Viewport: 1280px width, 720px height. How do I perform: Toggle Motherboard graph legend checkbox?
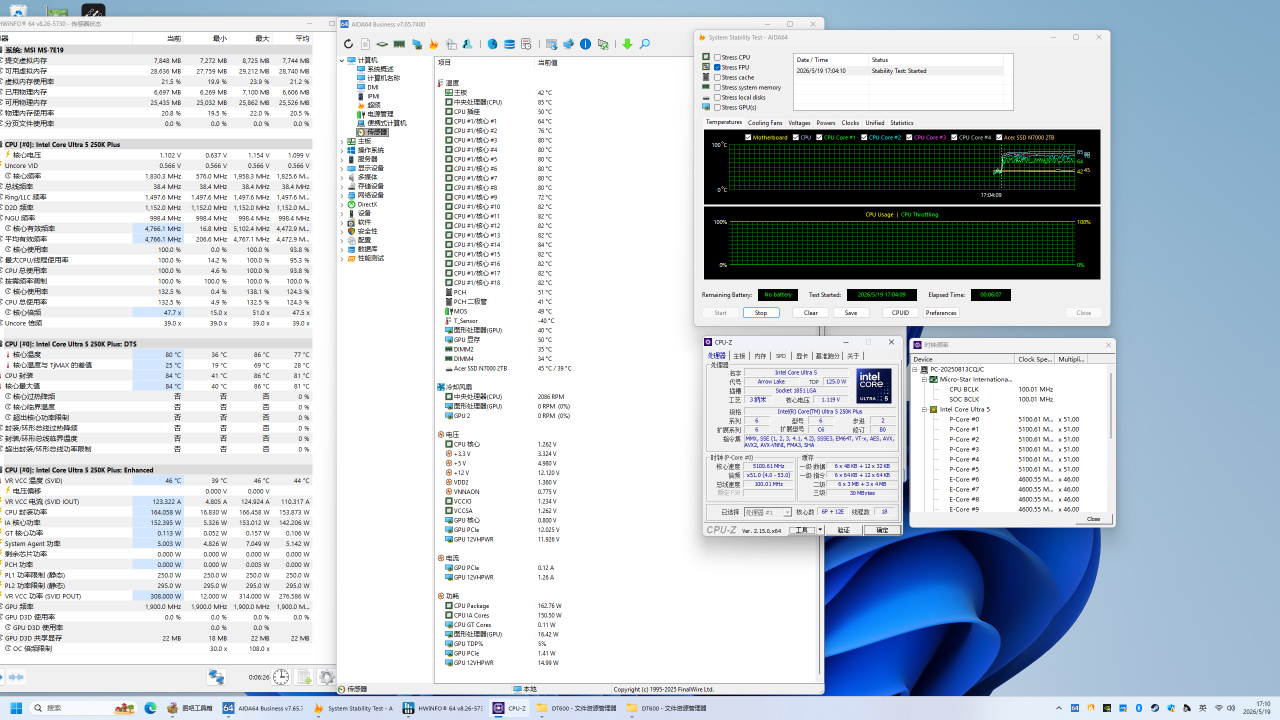[x=748, y=137]
